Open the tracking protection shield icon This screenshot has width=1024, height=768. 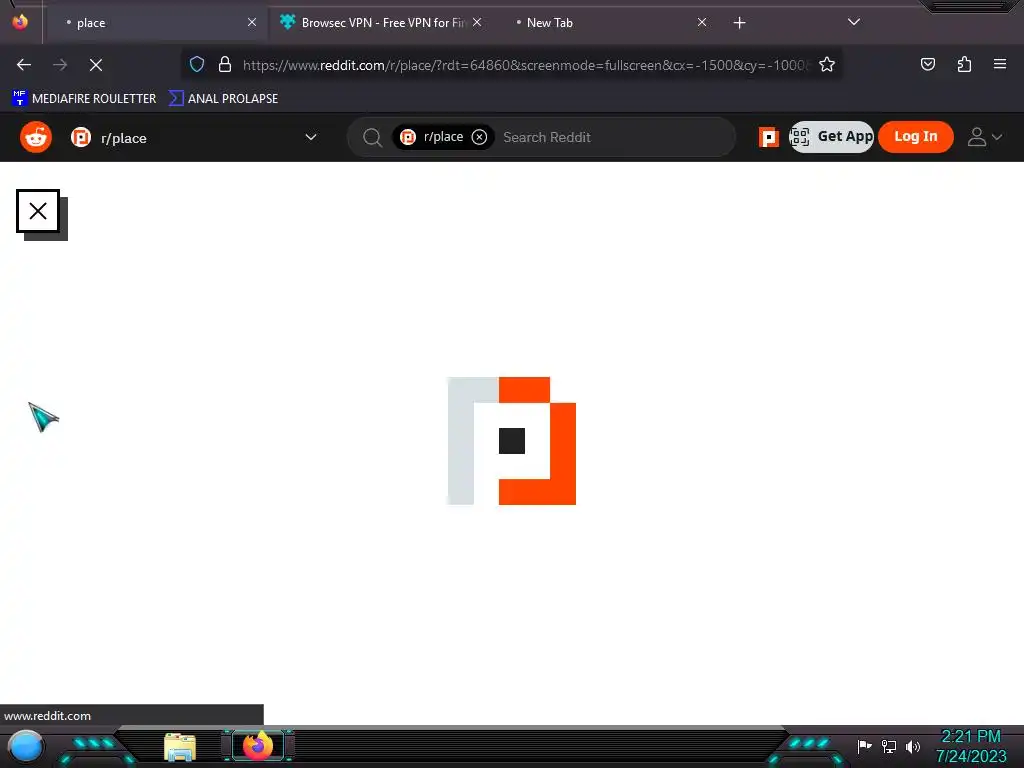(x=197, y=64)
